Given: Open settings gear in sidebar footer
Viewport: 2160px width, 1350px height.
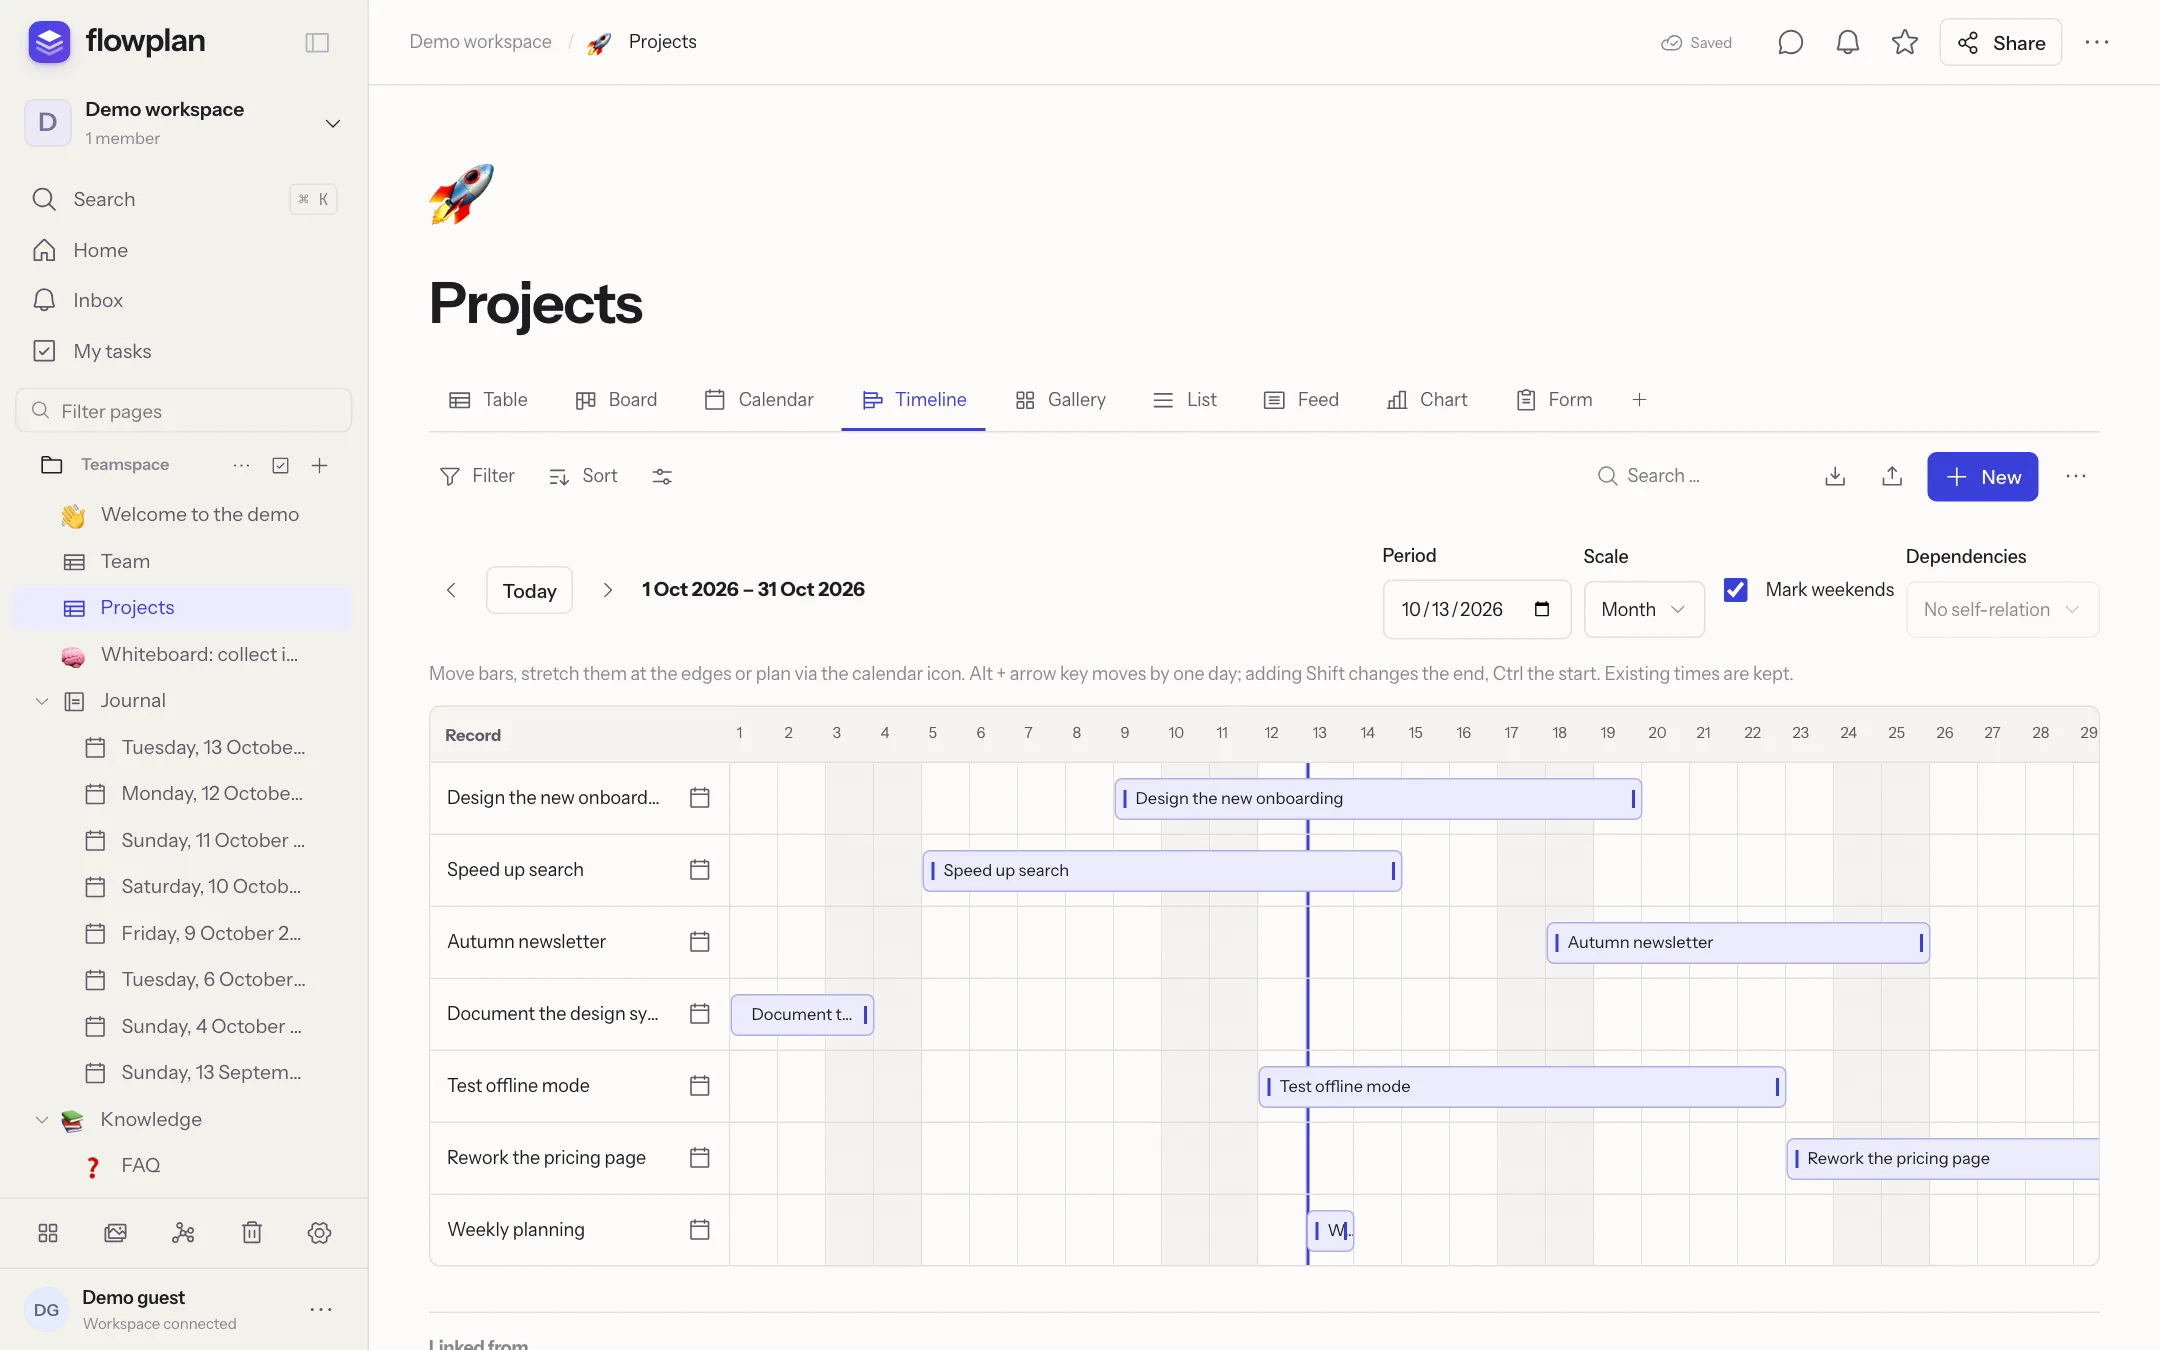Looking at the screenshot, I should tap(319, 1233).
